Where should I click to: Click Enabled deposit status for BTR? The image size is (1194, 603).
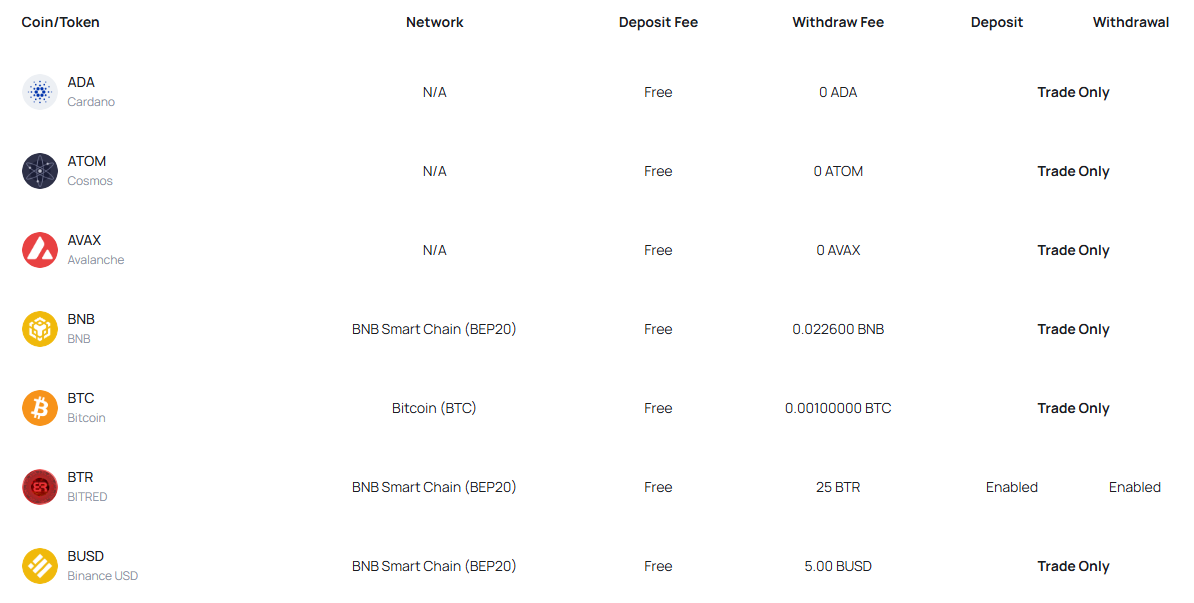click(x=1012, y=487)
